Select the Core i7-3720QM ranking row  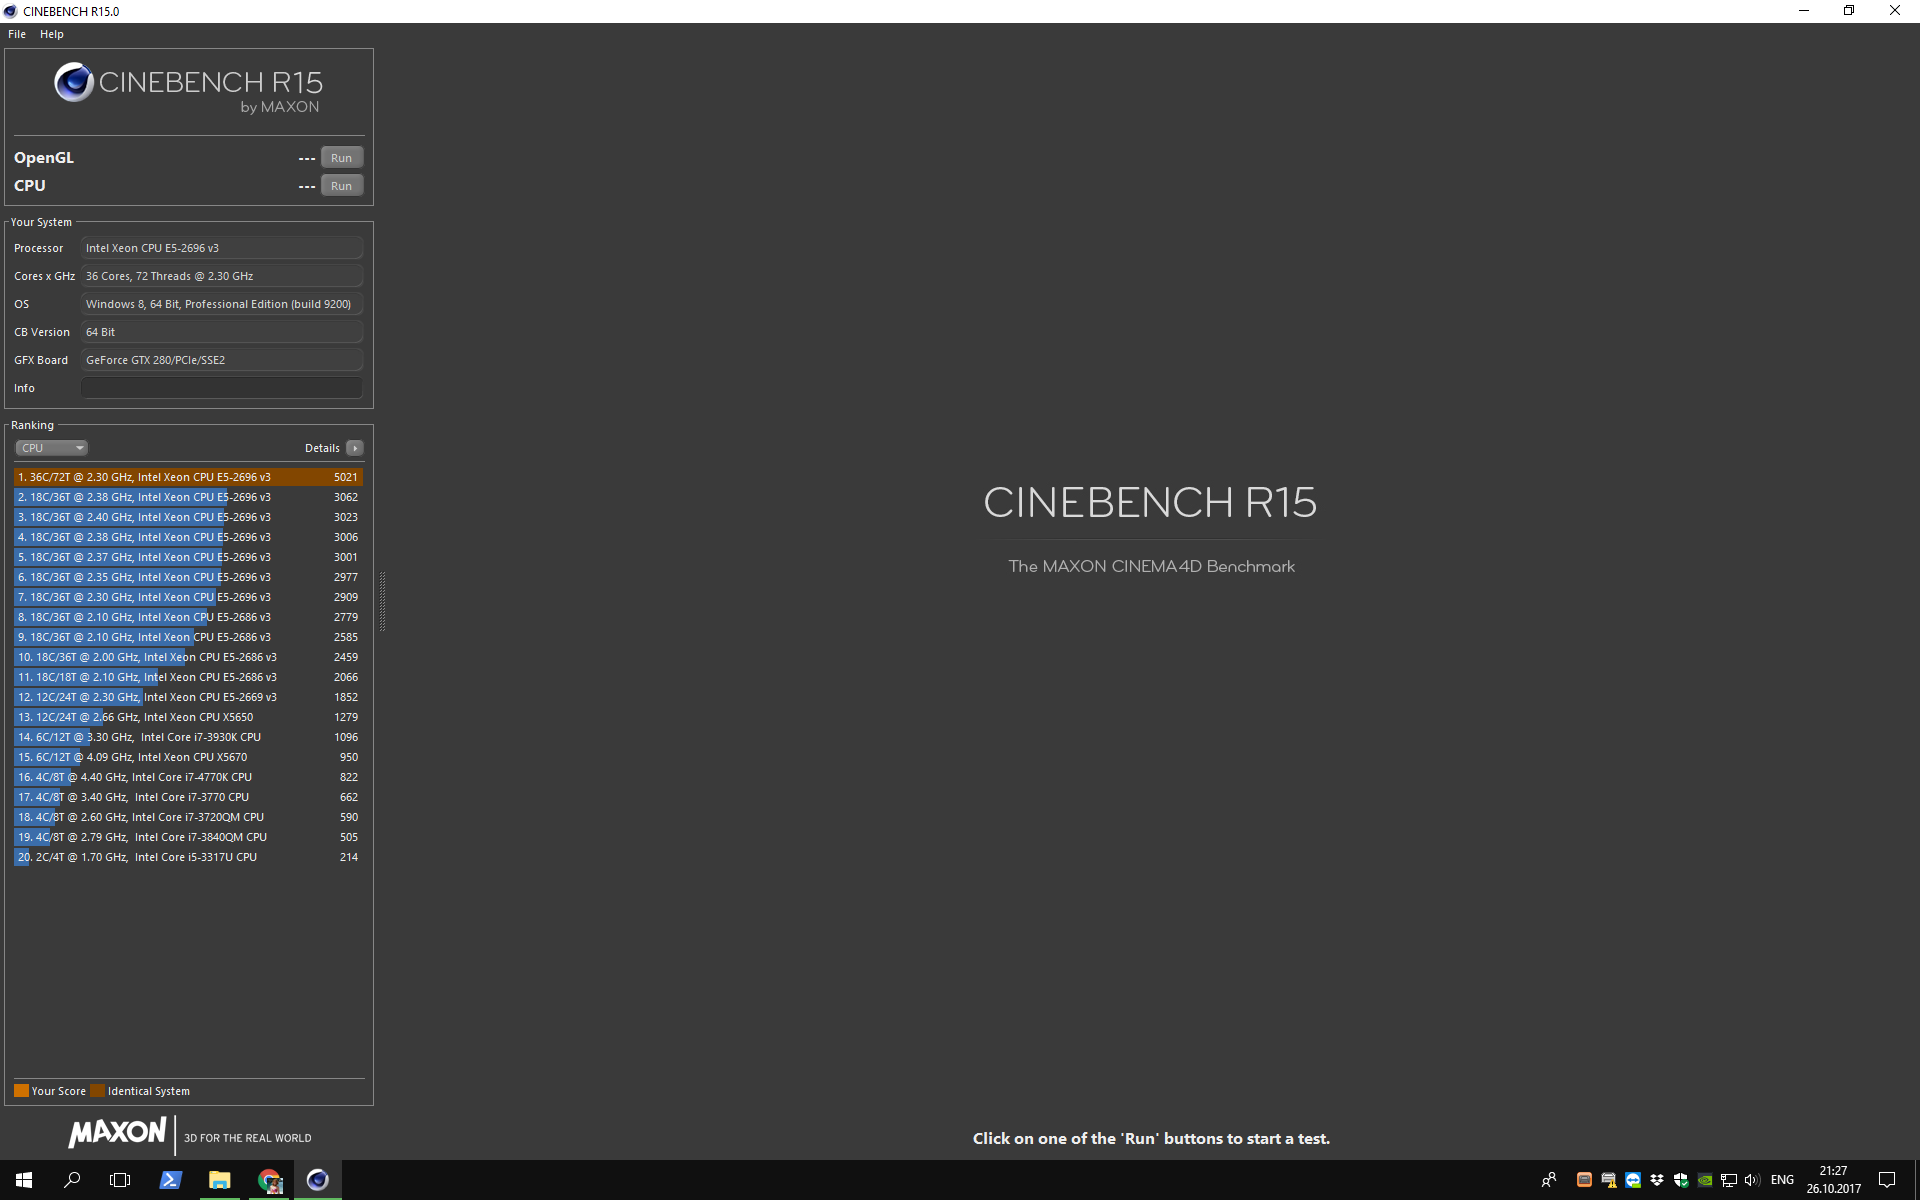tap(188, 817)
